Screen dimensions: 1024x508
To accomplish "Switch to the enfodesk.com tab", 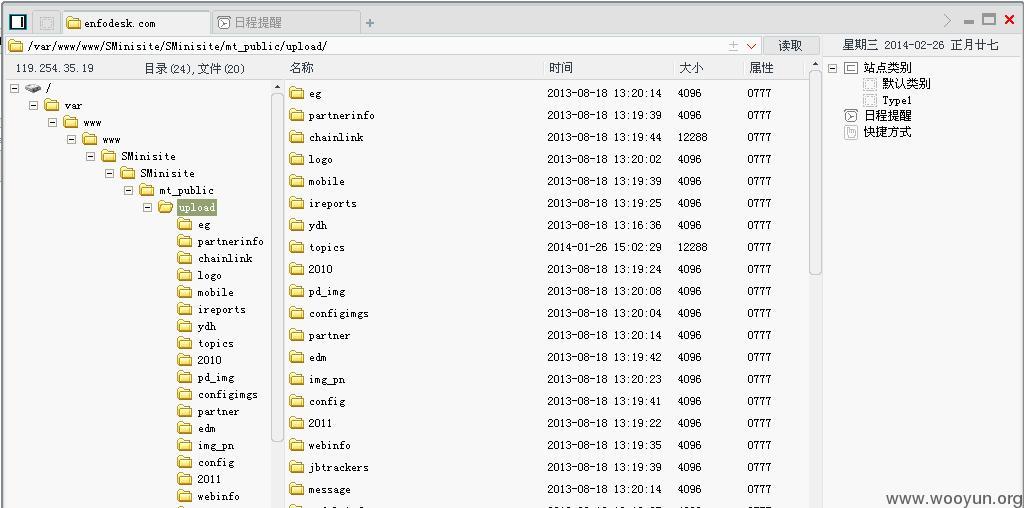I will click(x=136, y=23).
